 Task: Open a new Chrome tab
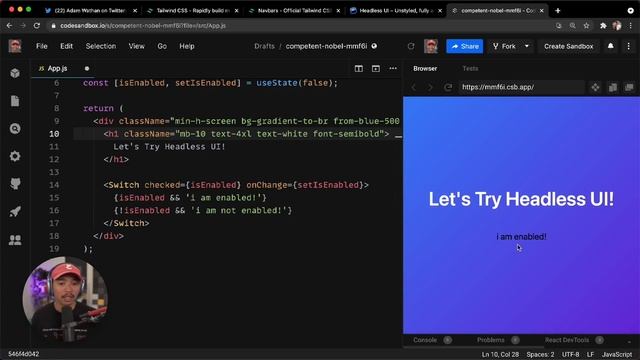click(x=558, y=11)
